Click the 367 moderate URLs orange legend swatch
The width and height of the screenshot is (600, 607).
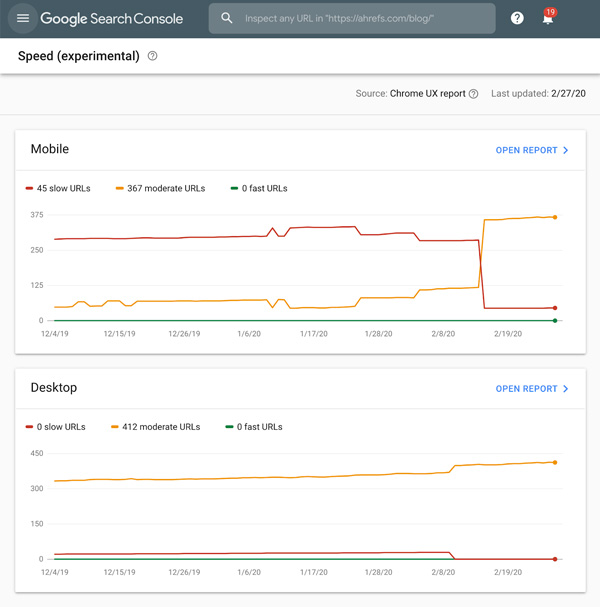[x=120, y=189]
